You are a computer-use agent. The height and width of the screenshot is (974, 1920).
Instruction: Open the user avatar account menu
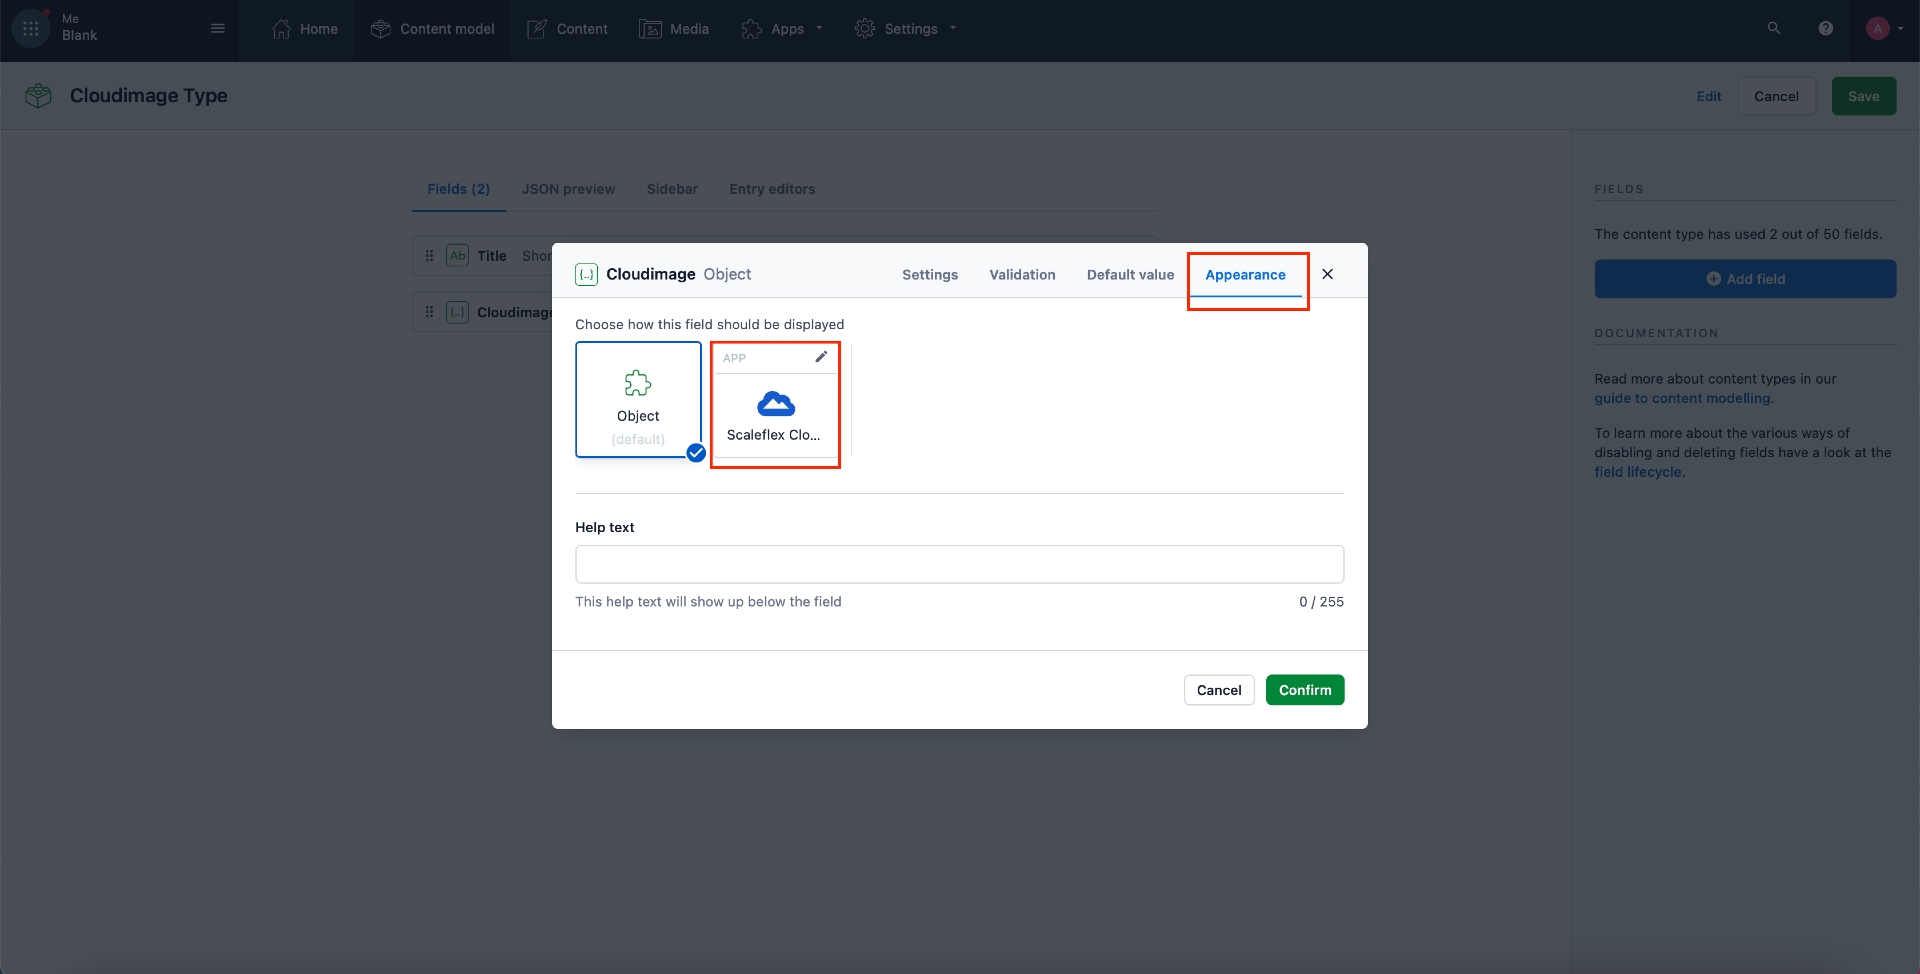1878,29
